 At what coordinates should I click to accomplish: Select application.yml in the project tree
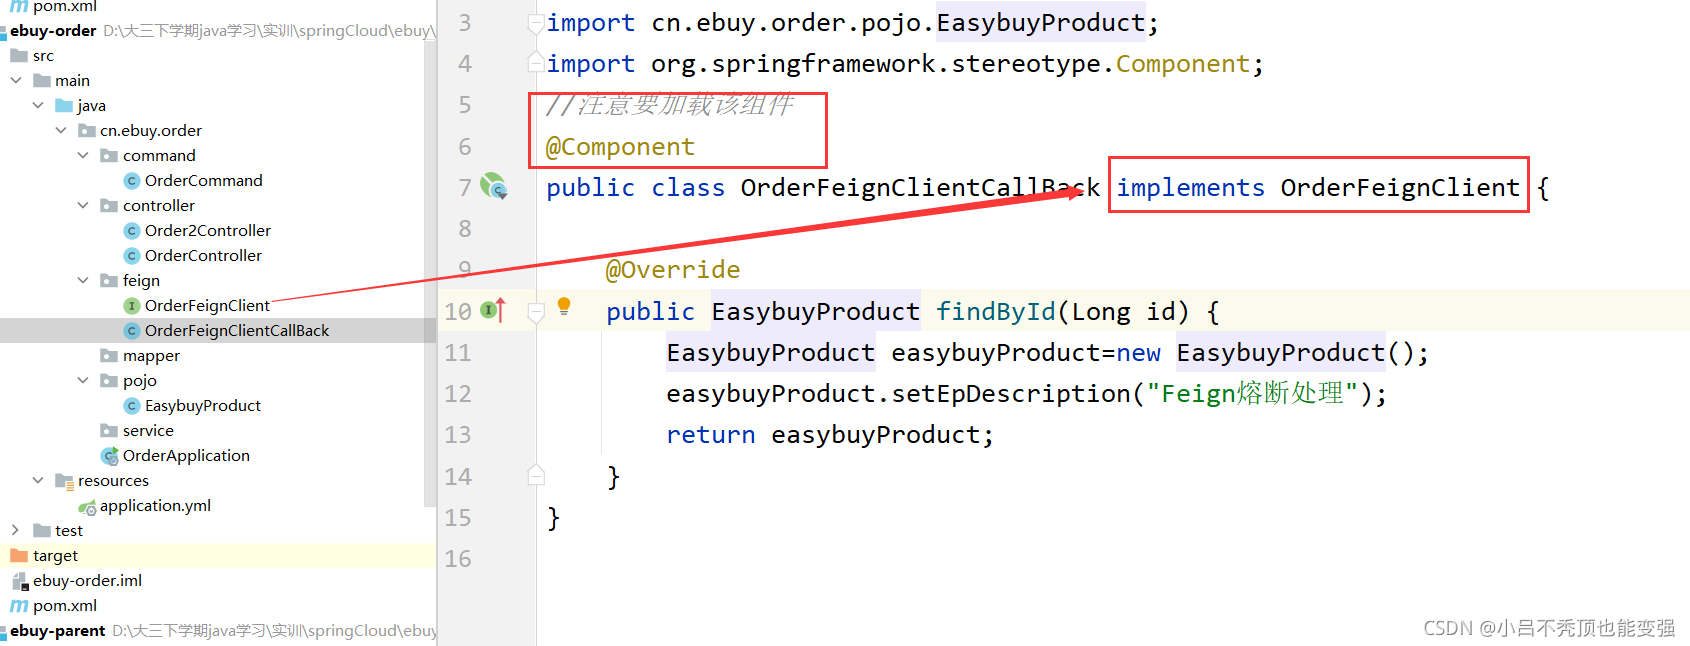click(155, 506)
